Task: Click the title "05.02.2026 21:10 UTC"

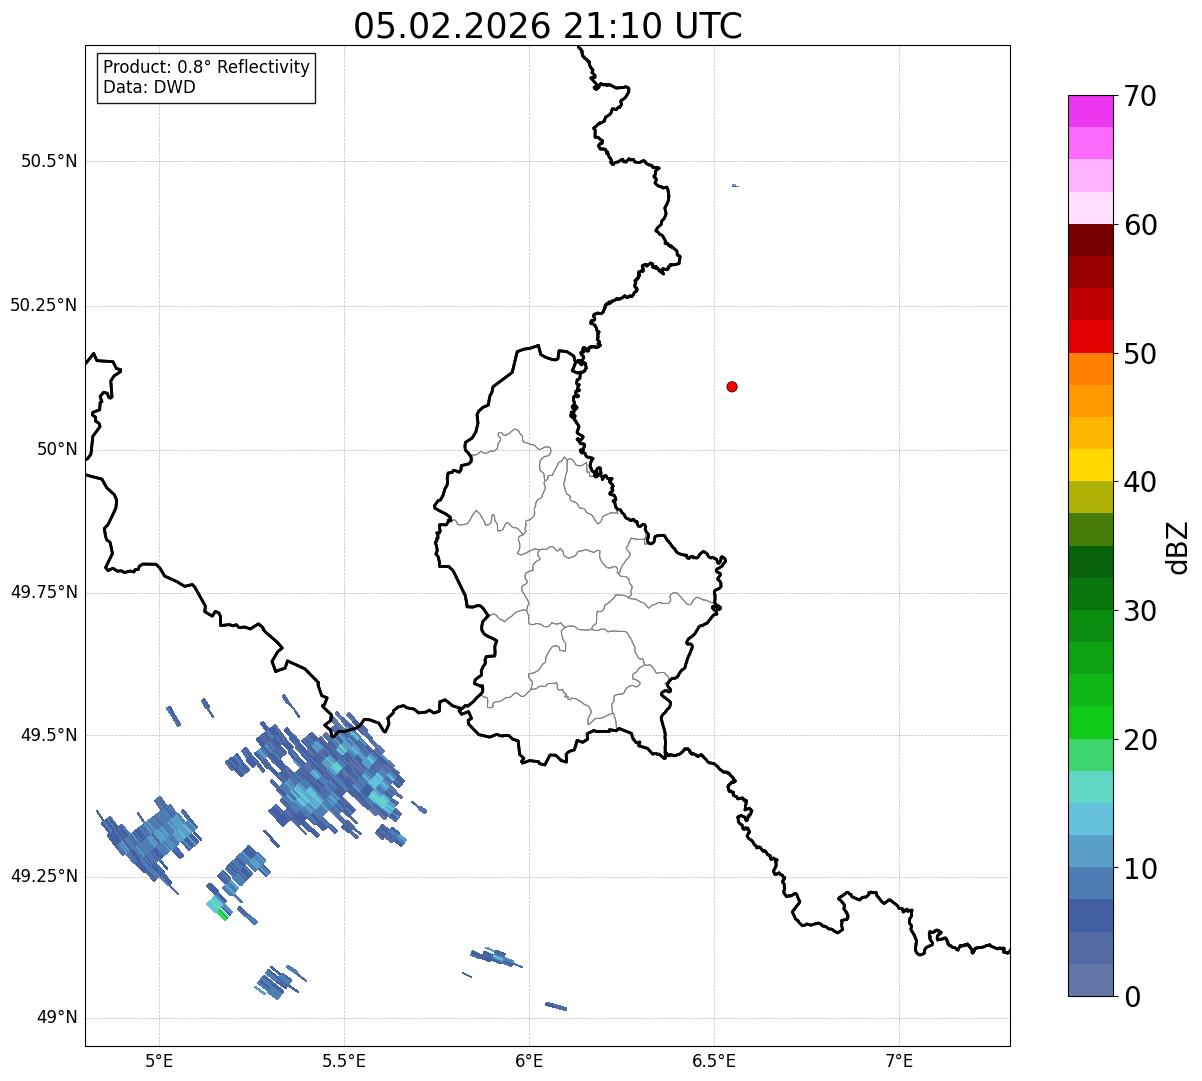Action: tap(548, 26)
